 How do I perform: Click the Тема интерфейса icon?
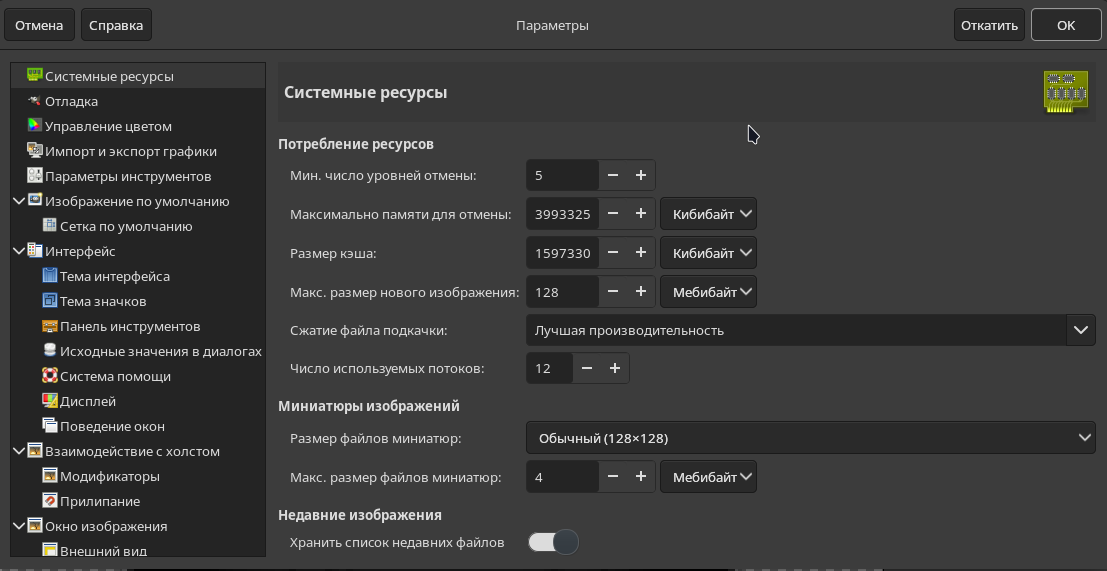(49, 276)
